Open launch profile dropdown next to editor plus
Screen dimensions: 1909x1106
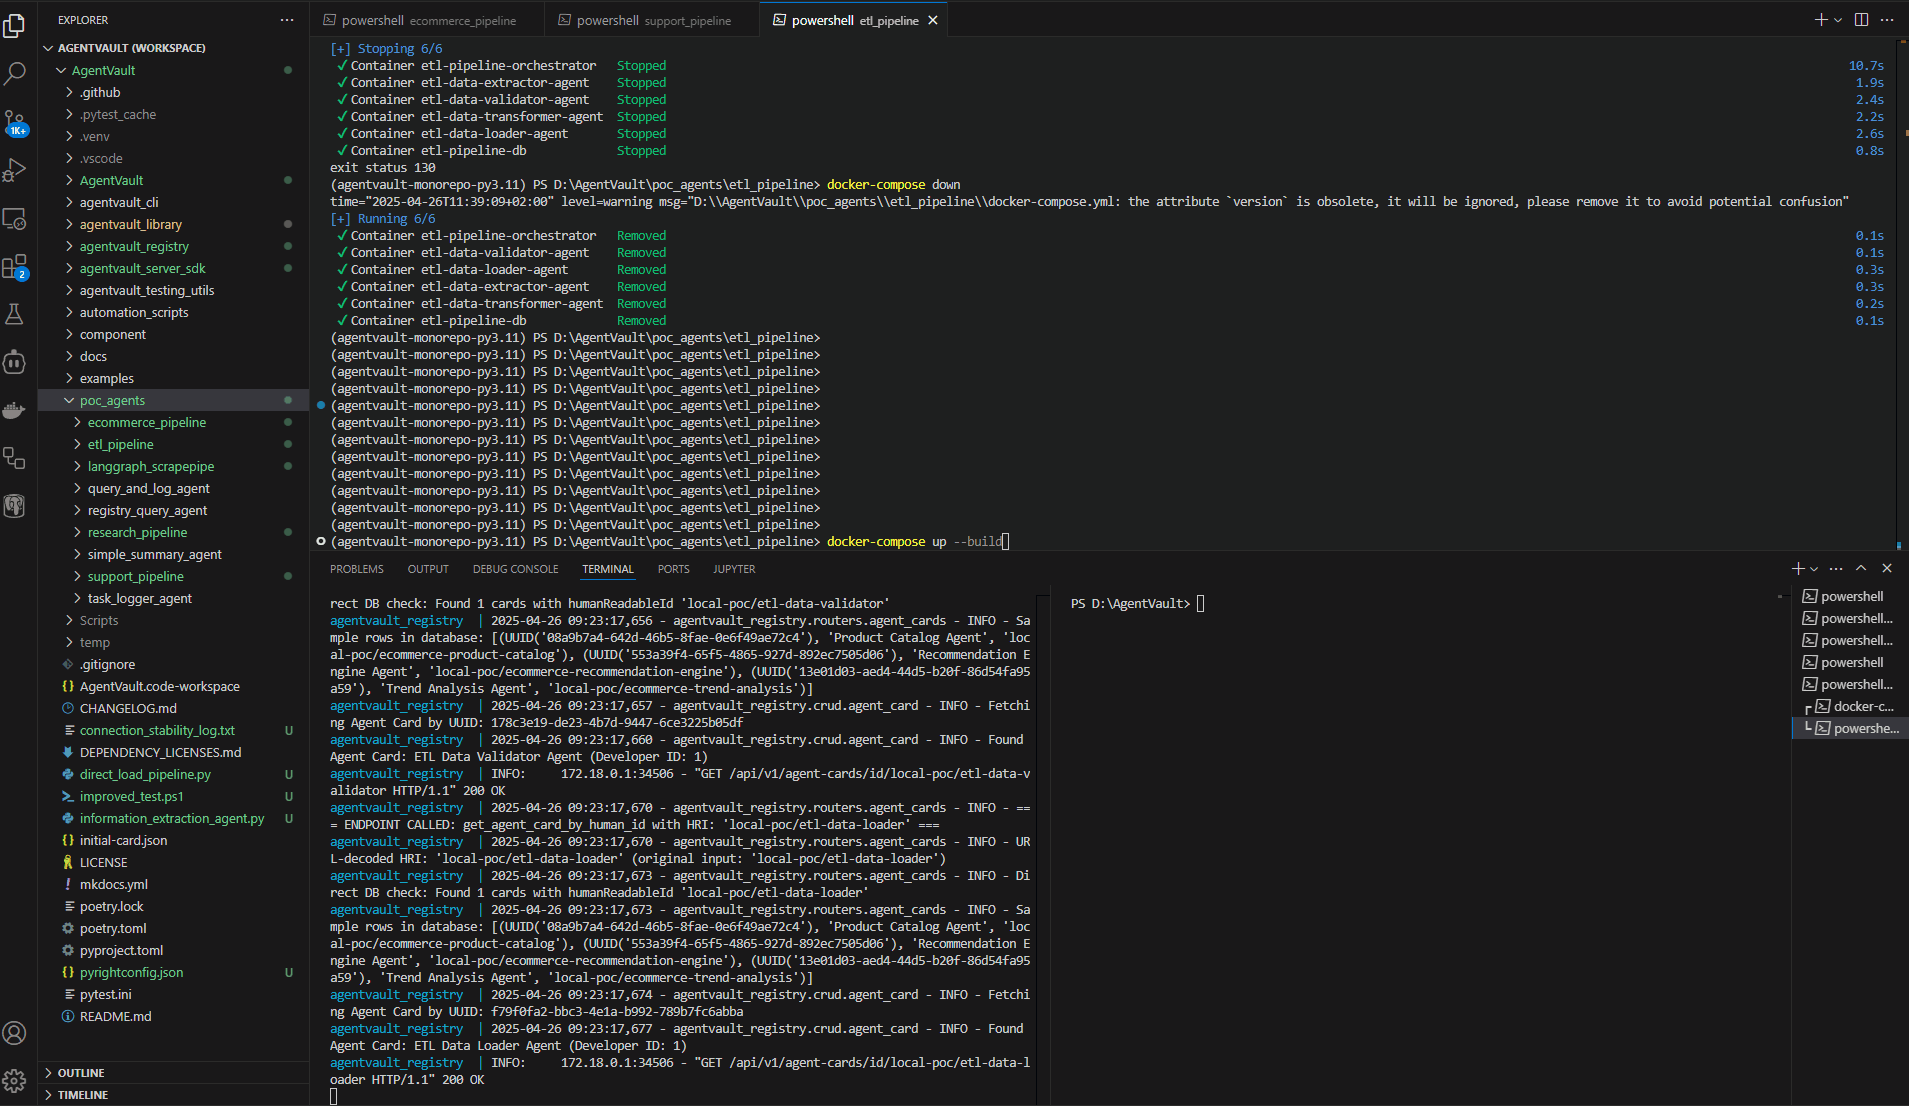1838,20
